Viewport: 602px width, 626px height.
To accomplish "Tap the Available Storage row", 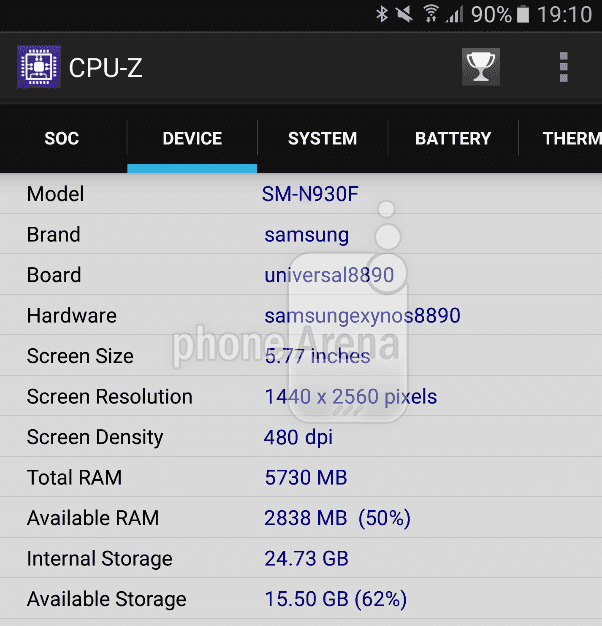I will coord(300,600).
